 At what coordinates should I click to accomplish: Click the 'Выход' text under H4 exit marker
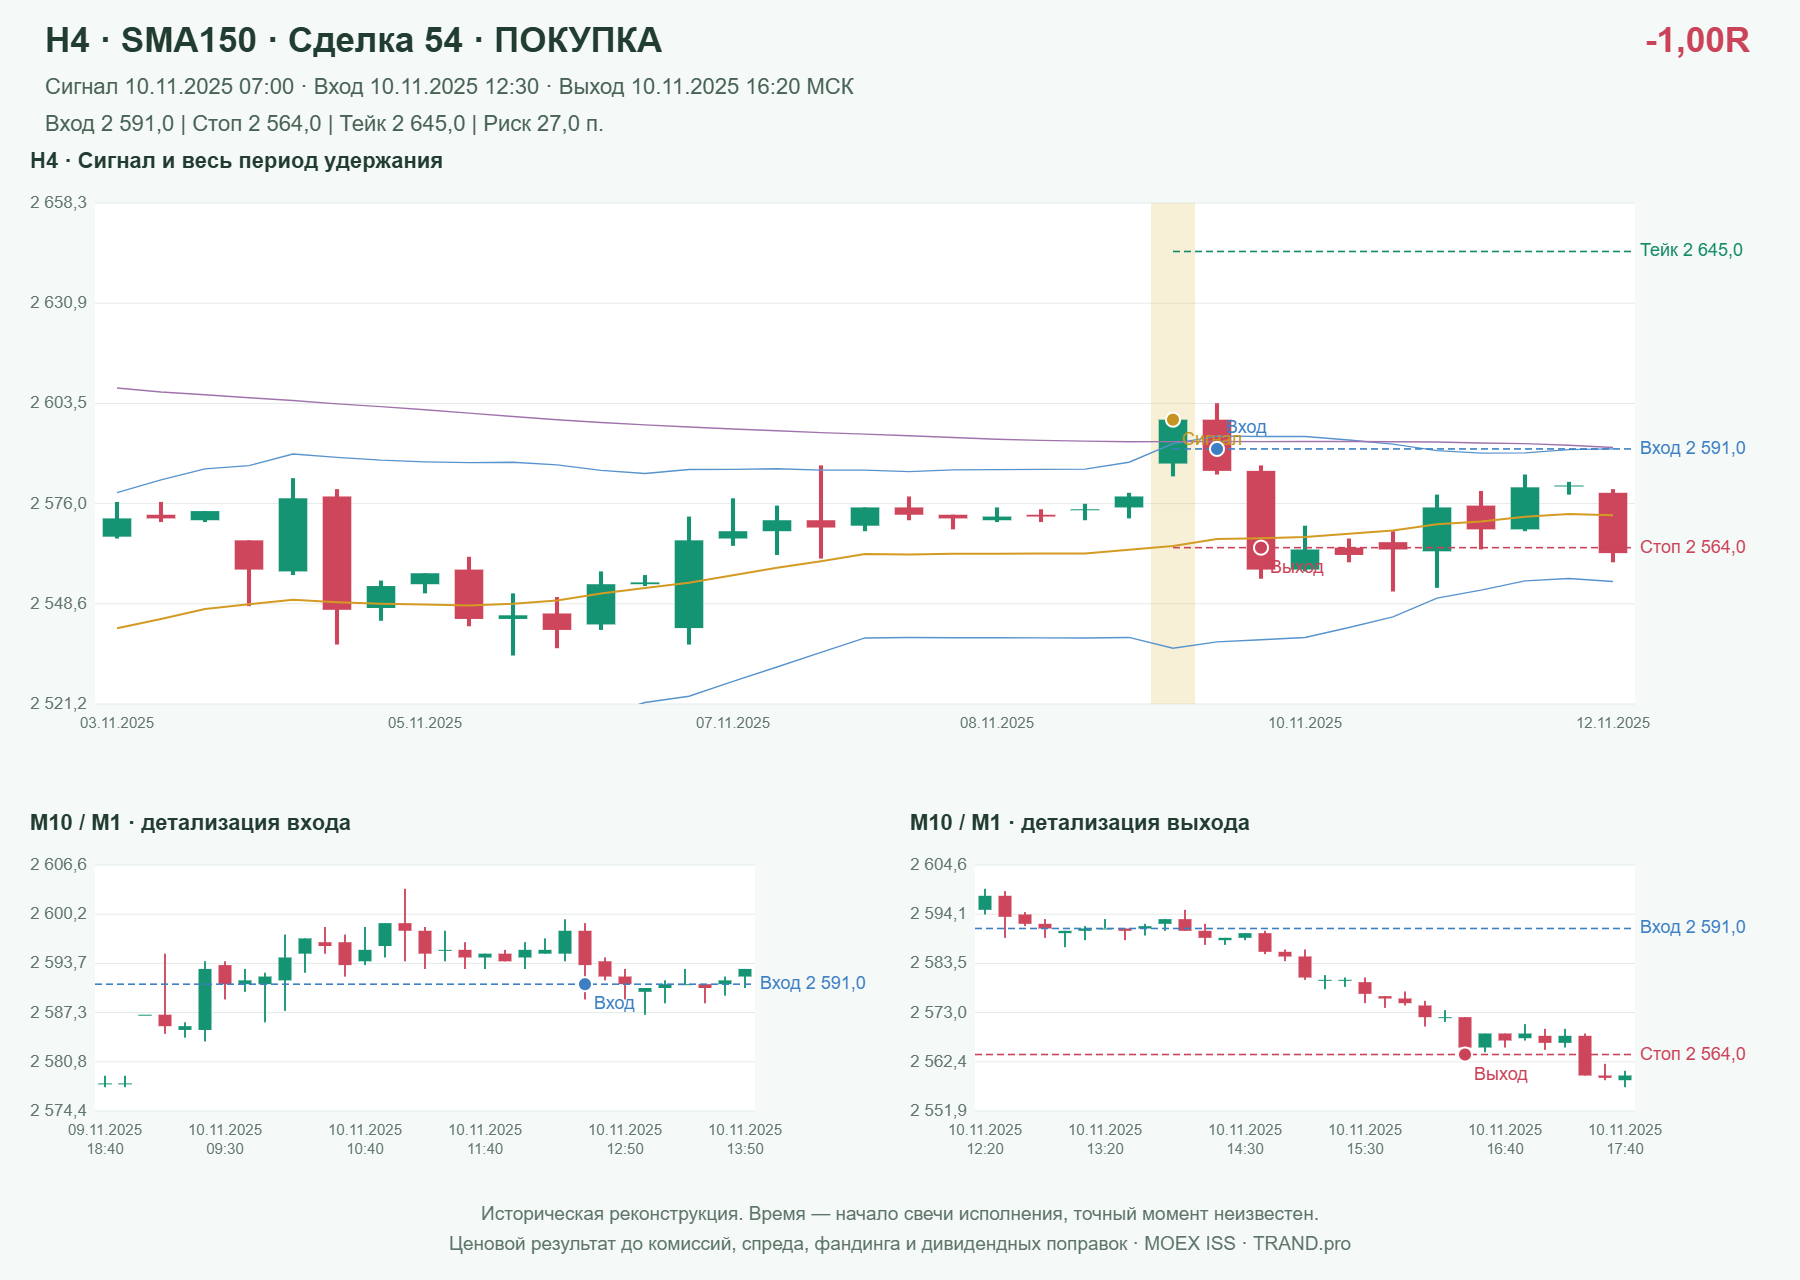click(1297, 568)
